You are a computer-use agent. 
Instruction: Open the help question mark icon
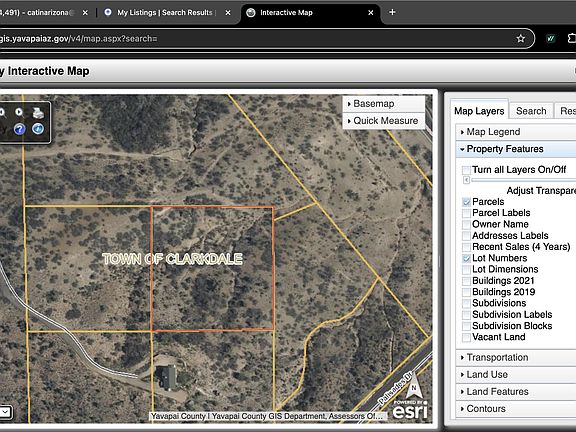click(x=19, y=129)
